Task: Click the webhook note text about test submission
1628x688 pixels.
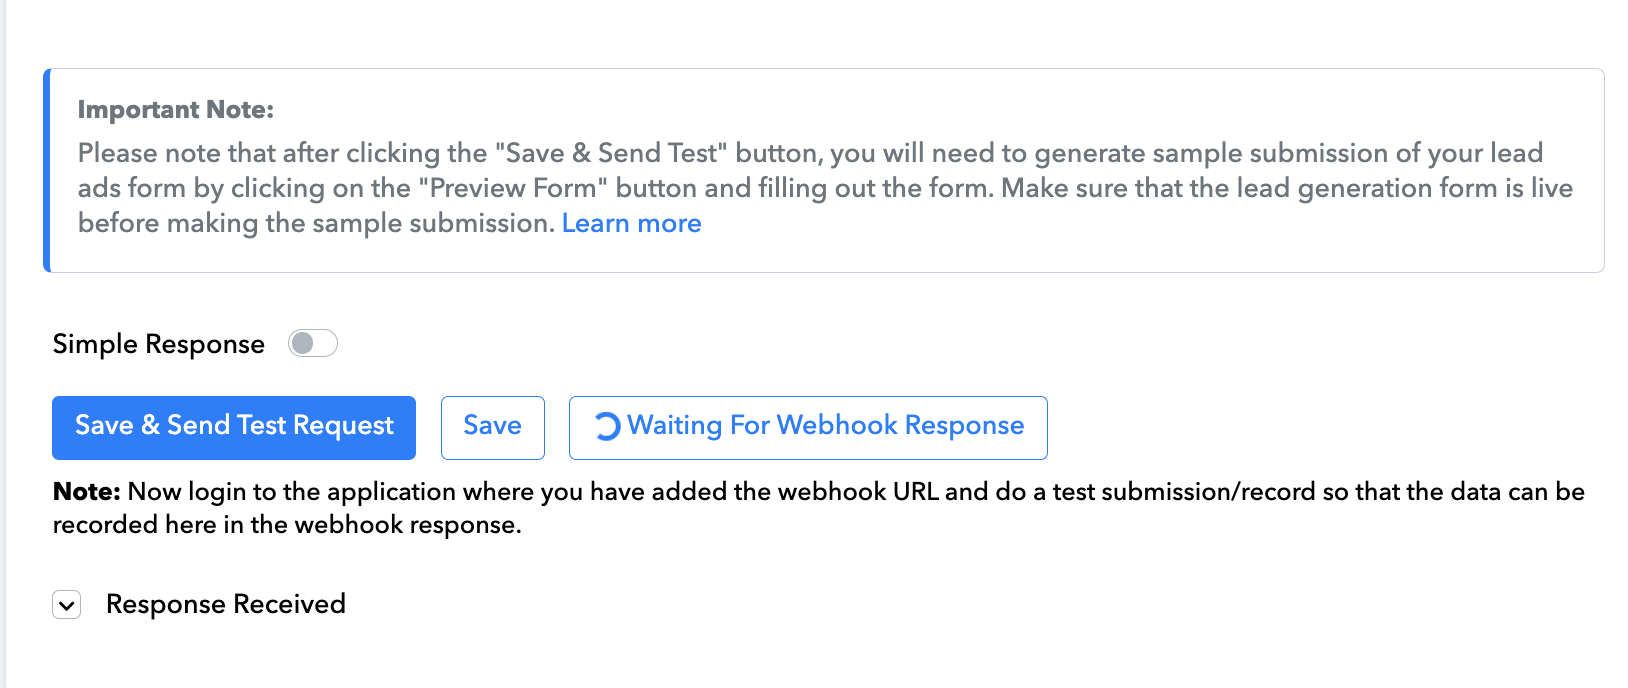Action: point(819,508)
